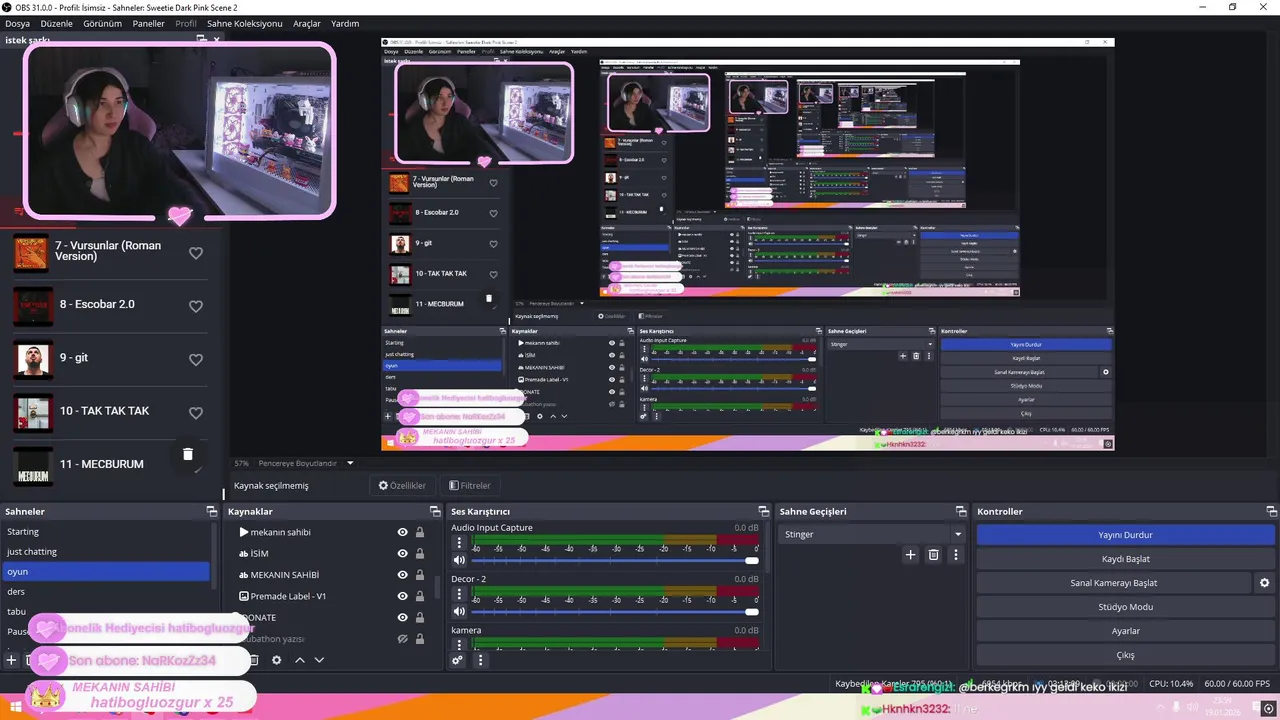Screen dimensions: 1280x720
Task: Open the Paneller menu
Action: [x=149, y=23]
